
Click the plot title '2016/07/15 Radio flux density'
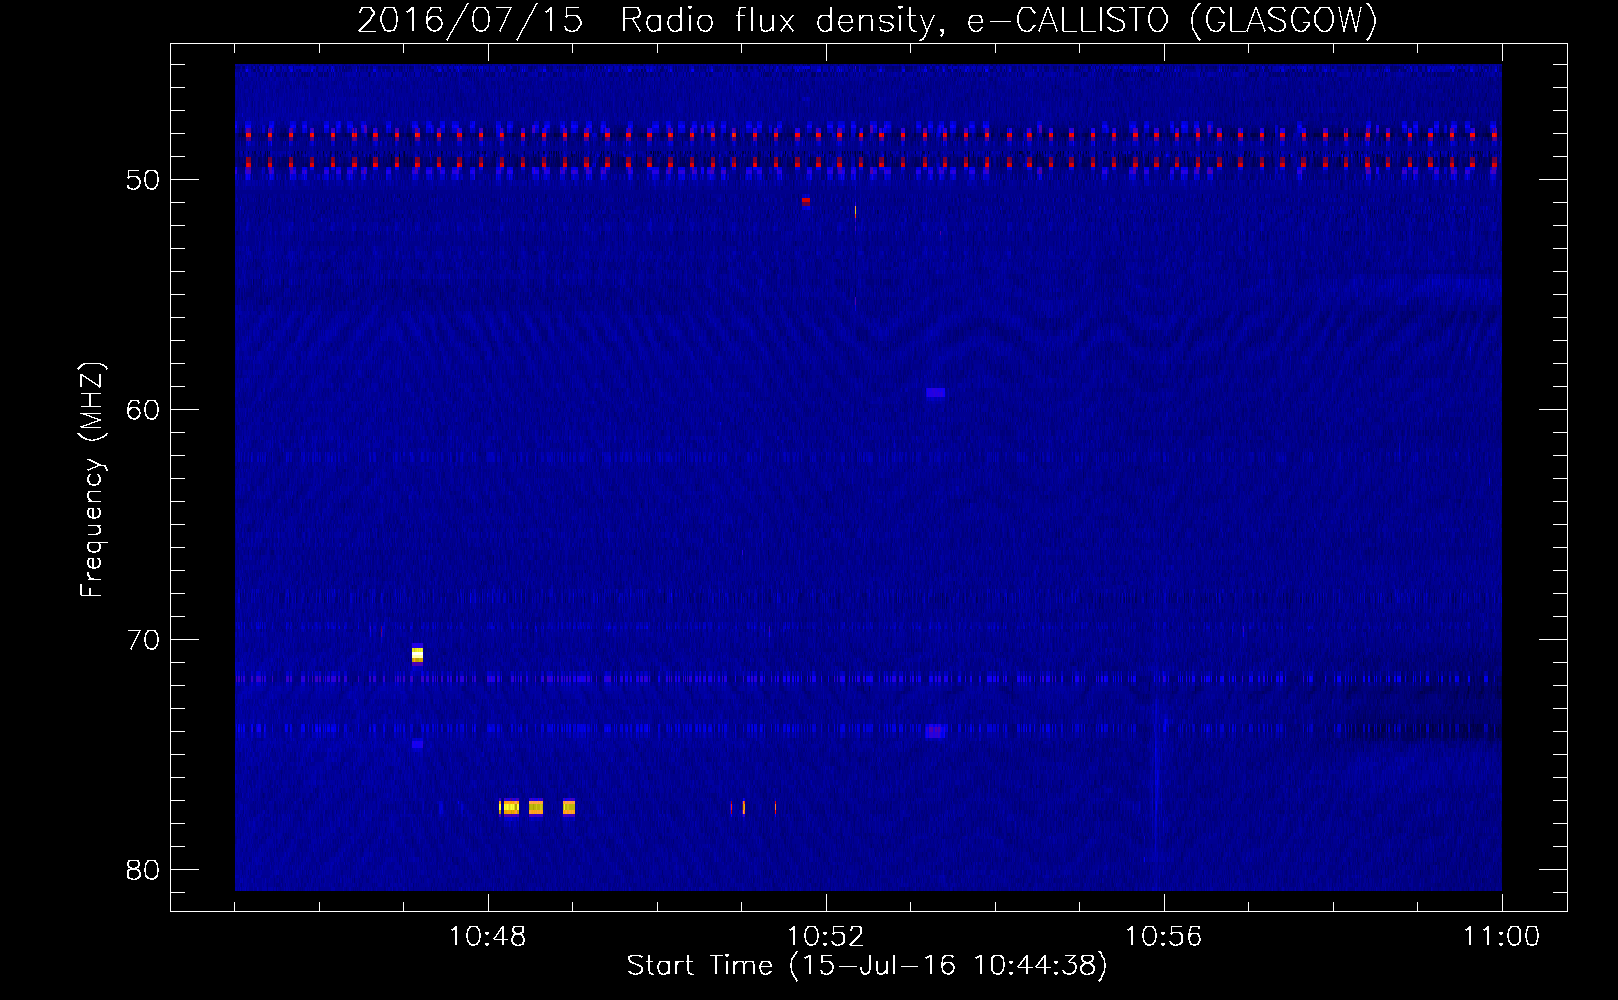[x=868, y=19]
